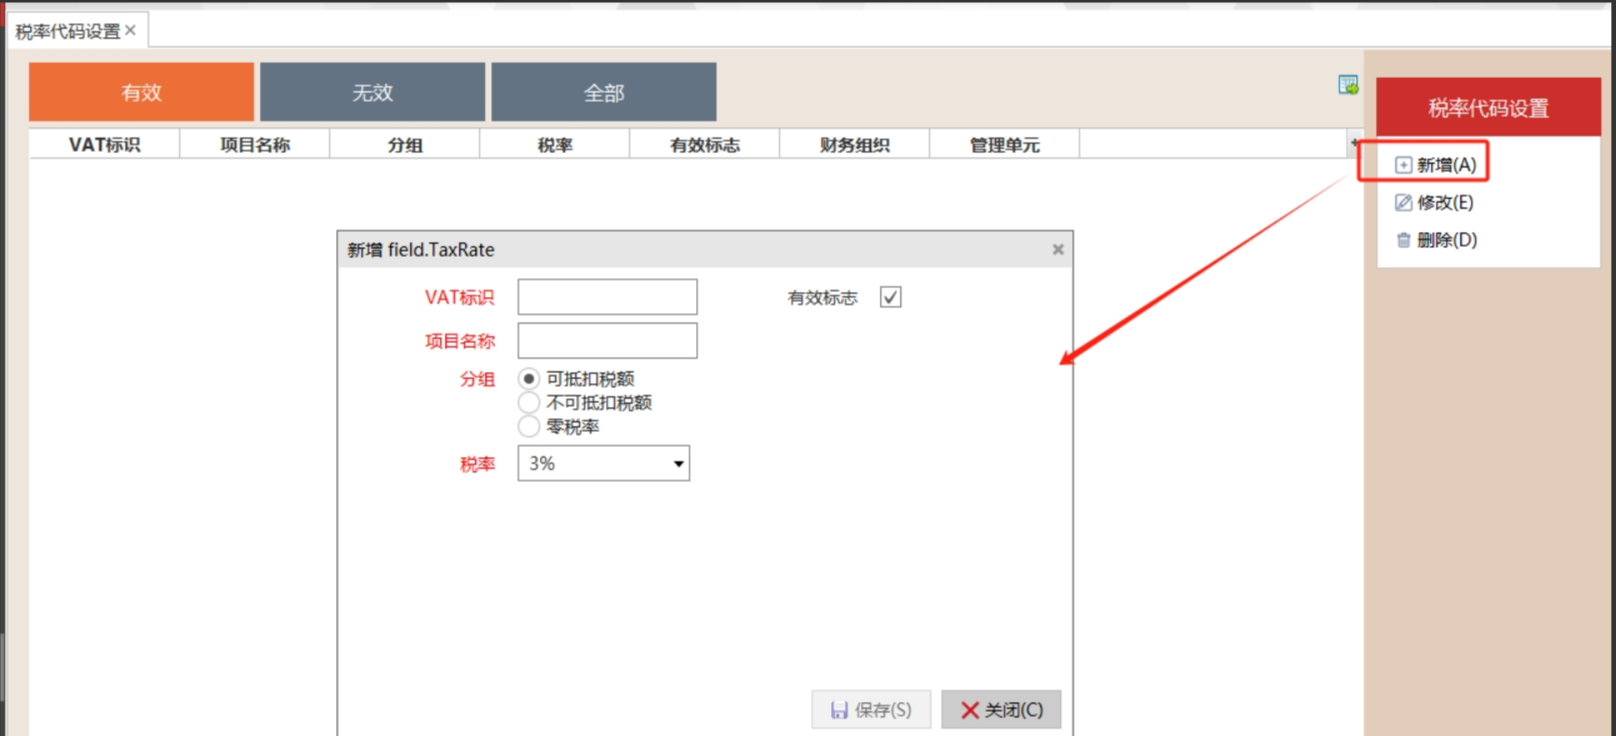Switch to the 有效 filter tab
This screenshot has height=736, width=1616.
click(141, 92)
